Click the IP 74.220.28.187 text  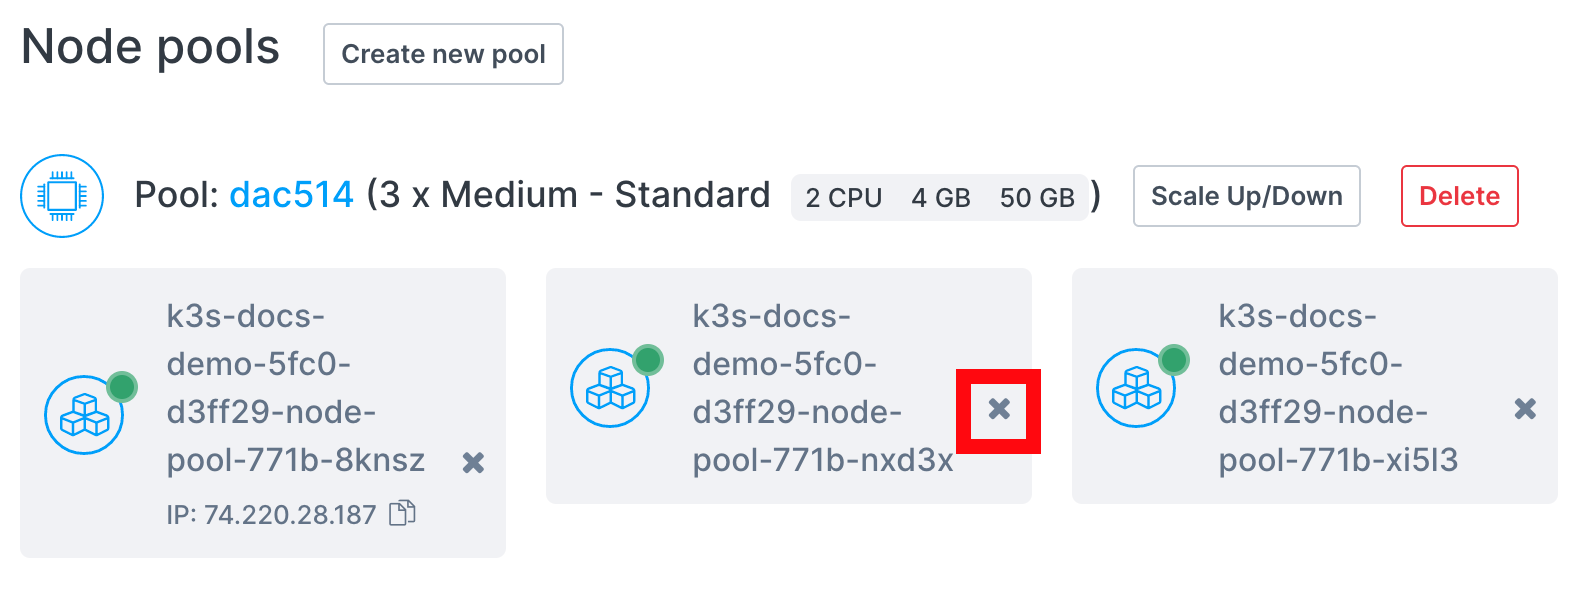coord(271,515)
